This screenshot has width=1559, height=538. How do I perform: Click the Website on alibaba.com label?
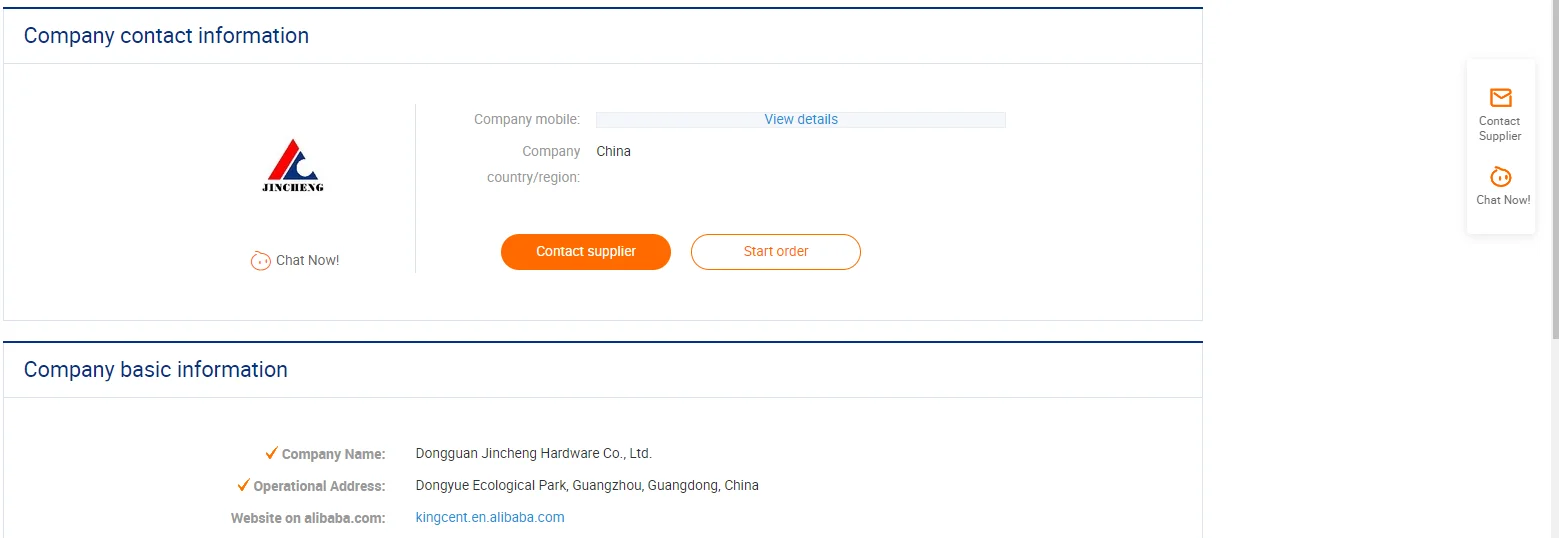[x=308, y=518]
